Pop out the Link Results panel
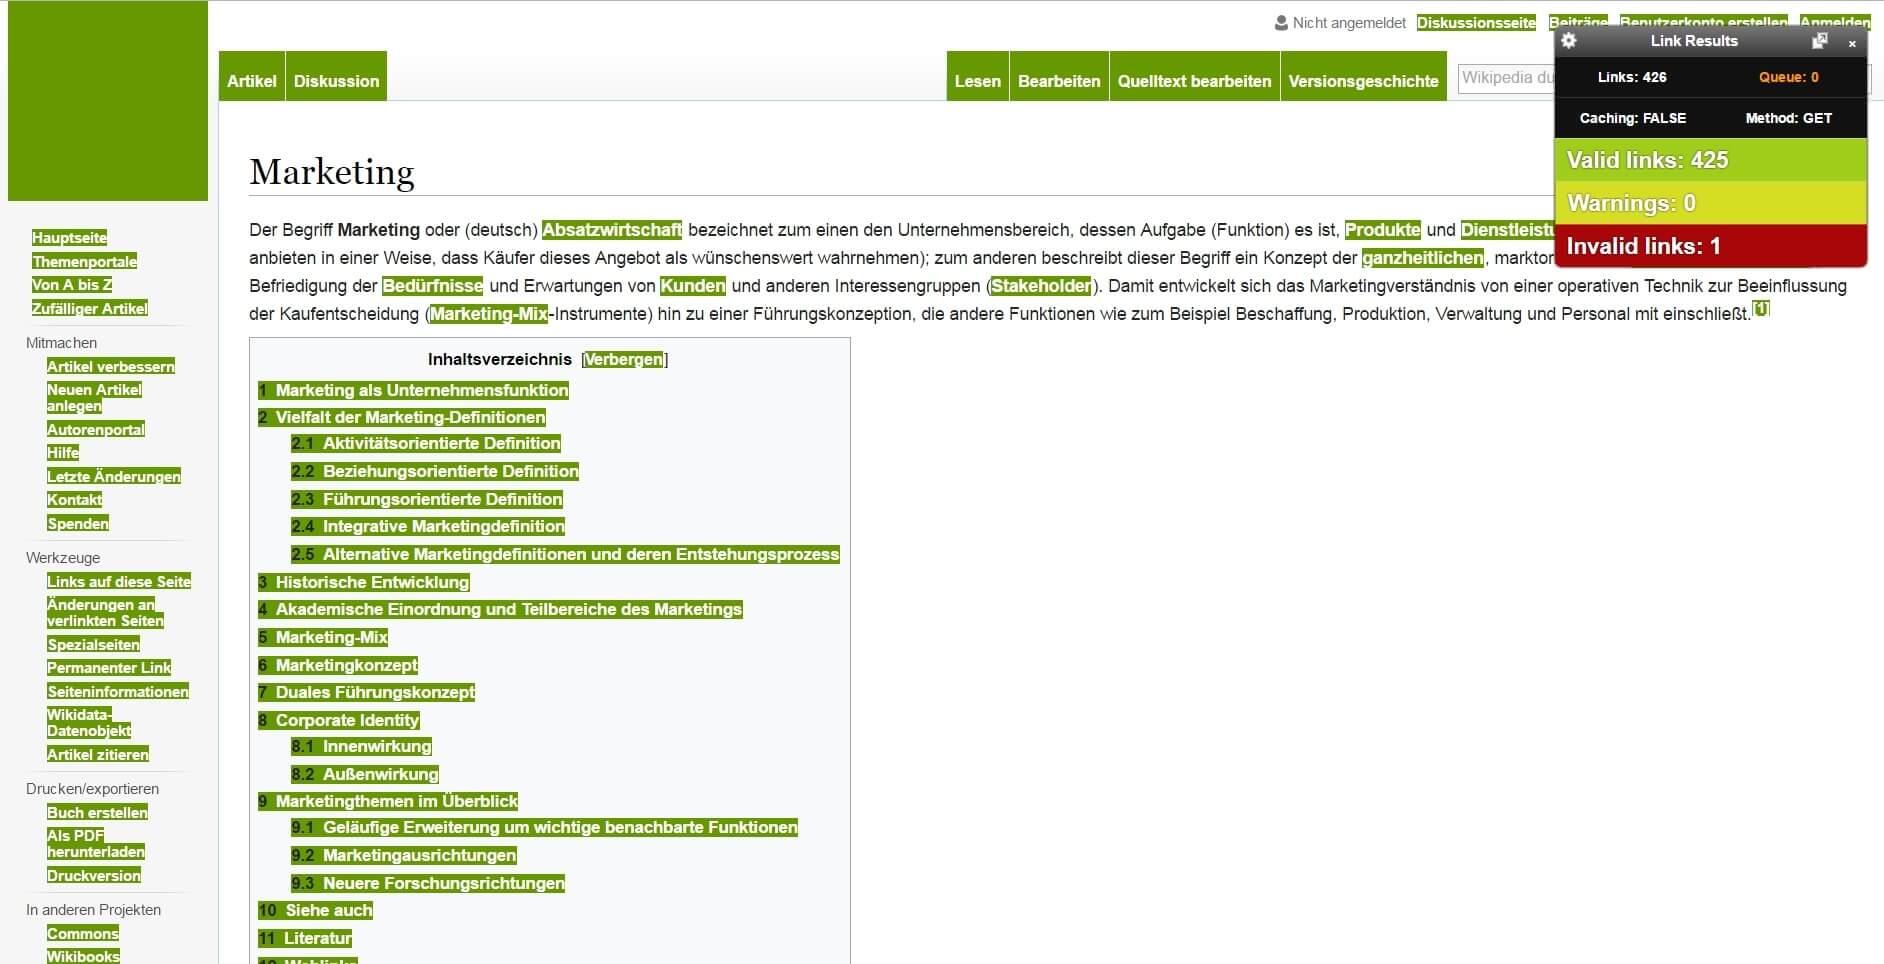The width and height of the screenshot is (1884, 964). coord(1820,41)
